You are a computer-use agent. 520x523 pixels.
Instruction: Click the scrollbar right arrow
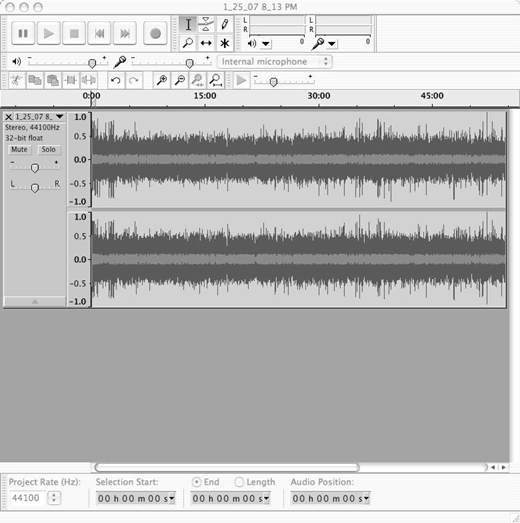503,467
